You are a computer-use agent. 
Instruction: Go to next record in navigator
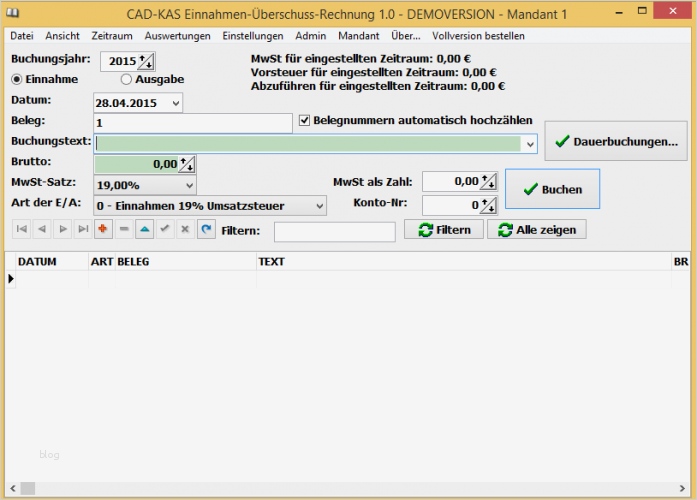coord(63,229)
